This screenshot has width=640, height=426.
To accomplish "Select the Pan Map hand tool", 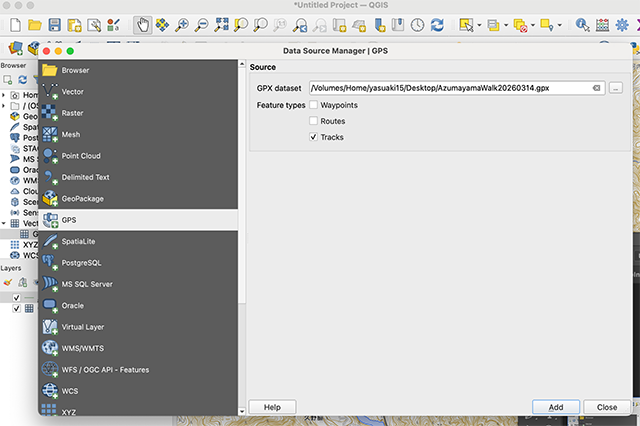I will tap(142, 25).
